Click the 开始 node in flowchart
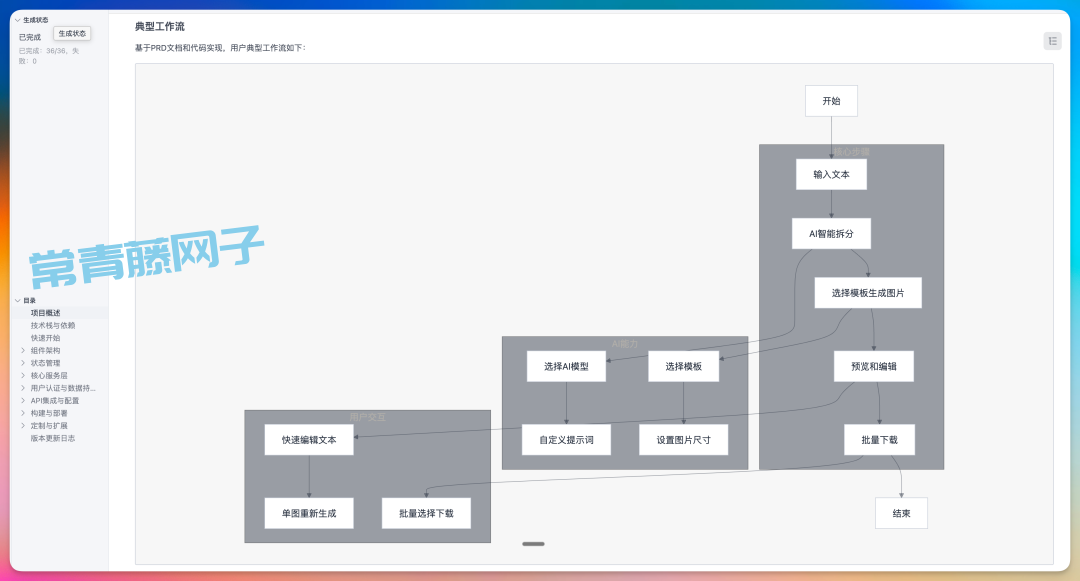This screenshot has height=581, width=1080. pos(831,101)
